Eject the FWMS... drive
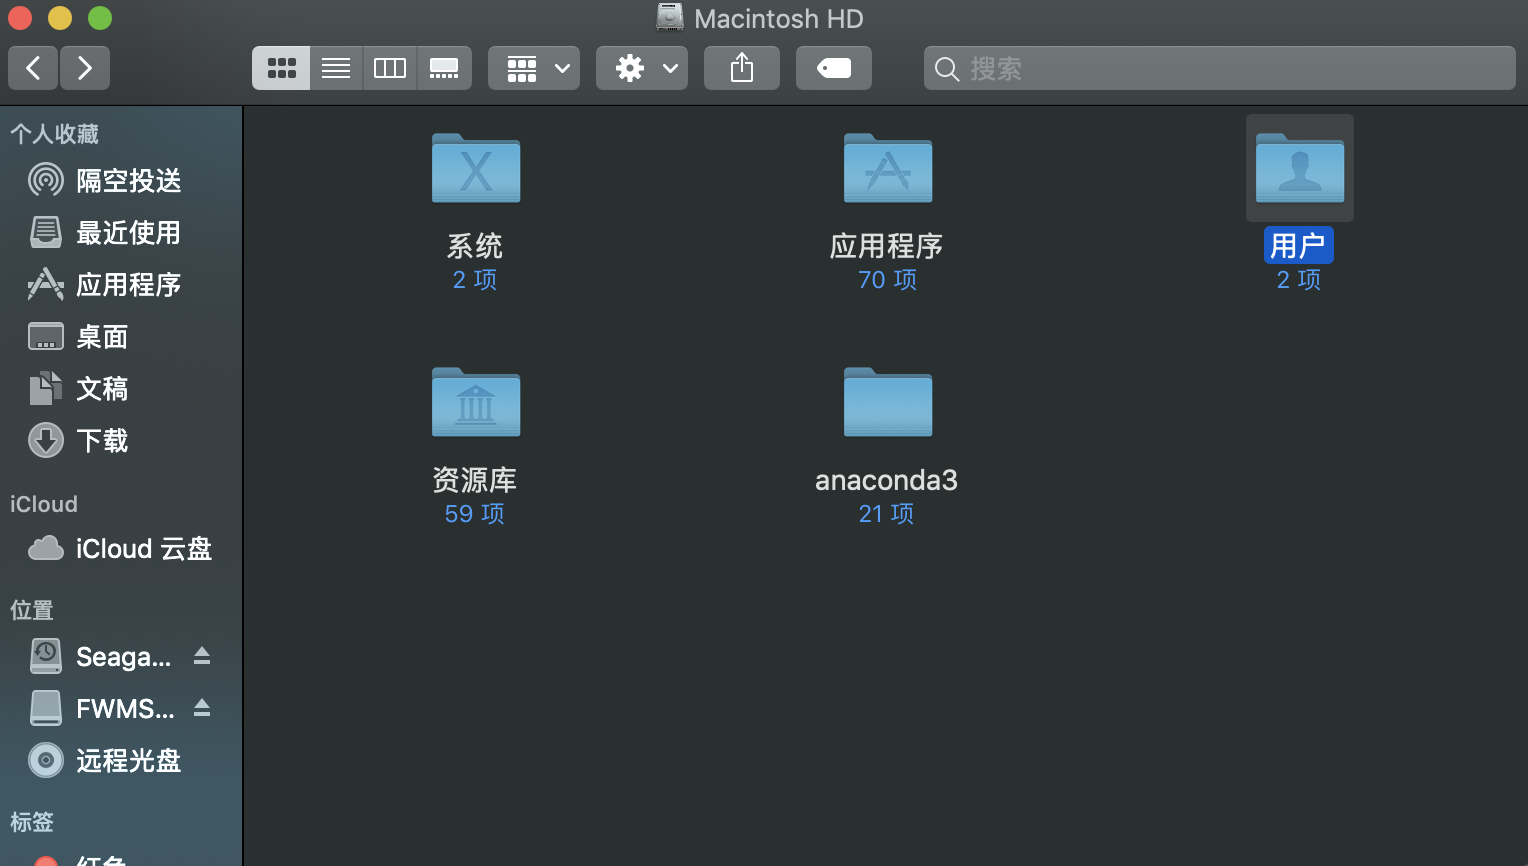The width and height of the screenshot is (1528, 866). click(x=202, y=708)
